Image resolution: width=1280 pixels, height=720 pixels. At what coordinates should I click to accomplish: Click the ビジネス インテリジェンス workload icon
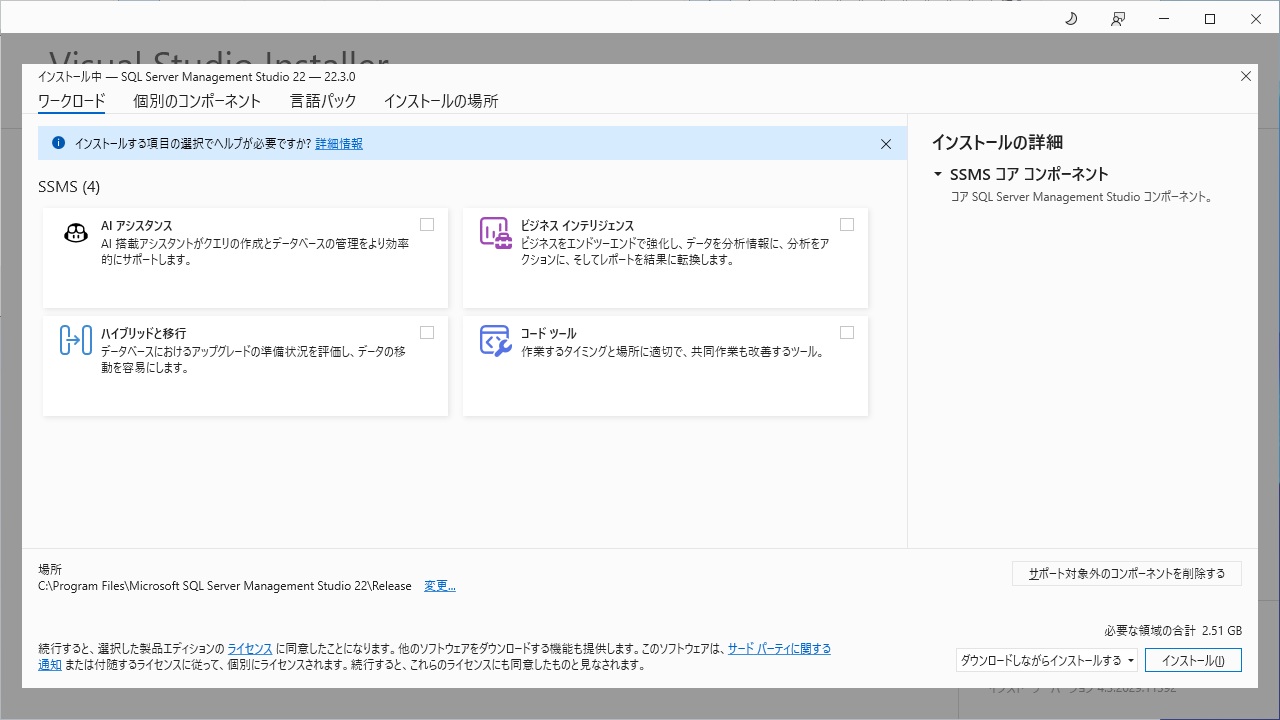coord(495,232)
